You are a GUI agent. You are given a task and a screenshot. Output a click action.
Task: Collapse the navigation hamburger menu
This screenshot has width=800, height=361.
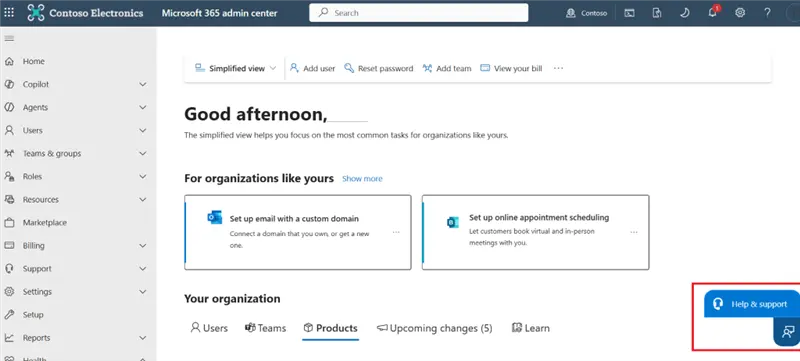(9, 39)
